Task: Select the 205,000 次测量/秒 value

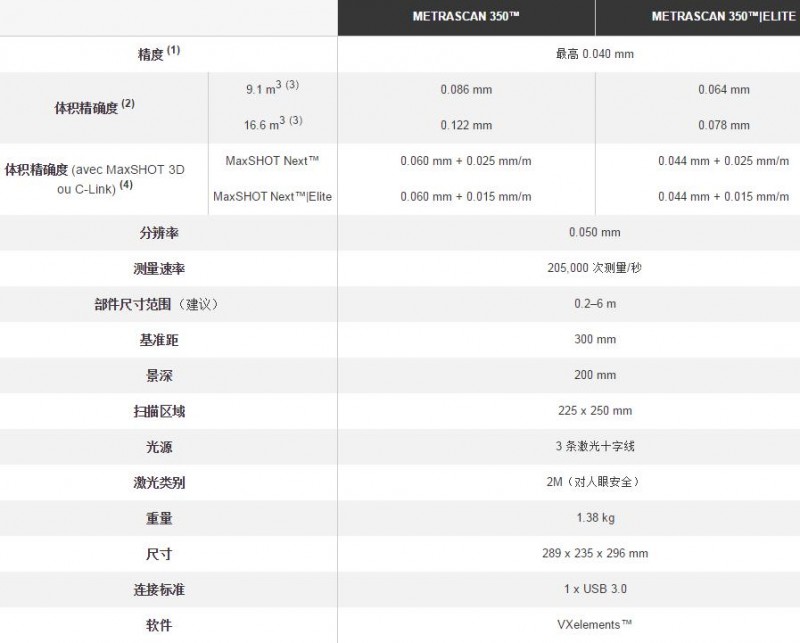Action: click(x=594, y=268)
